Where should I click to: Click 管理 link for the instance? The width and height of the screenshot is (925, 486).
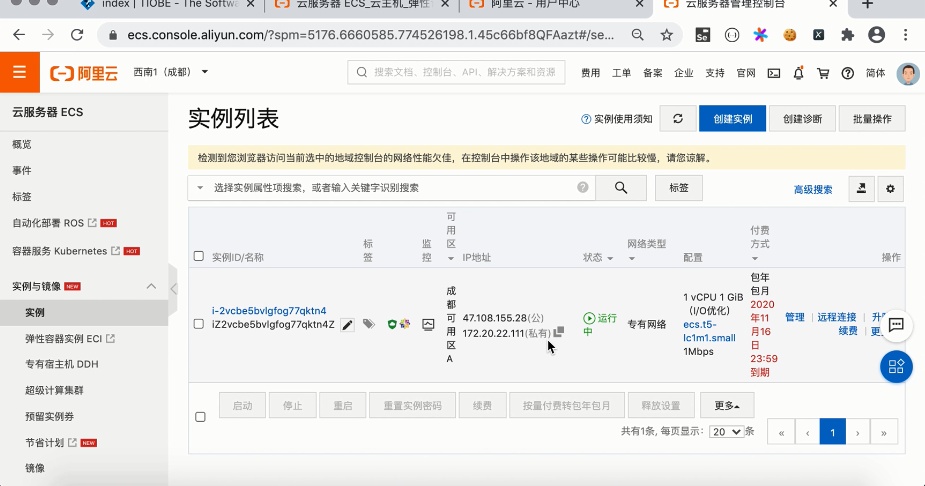795,317
